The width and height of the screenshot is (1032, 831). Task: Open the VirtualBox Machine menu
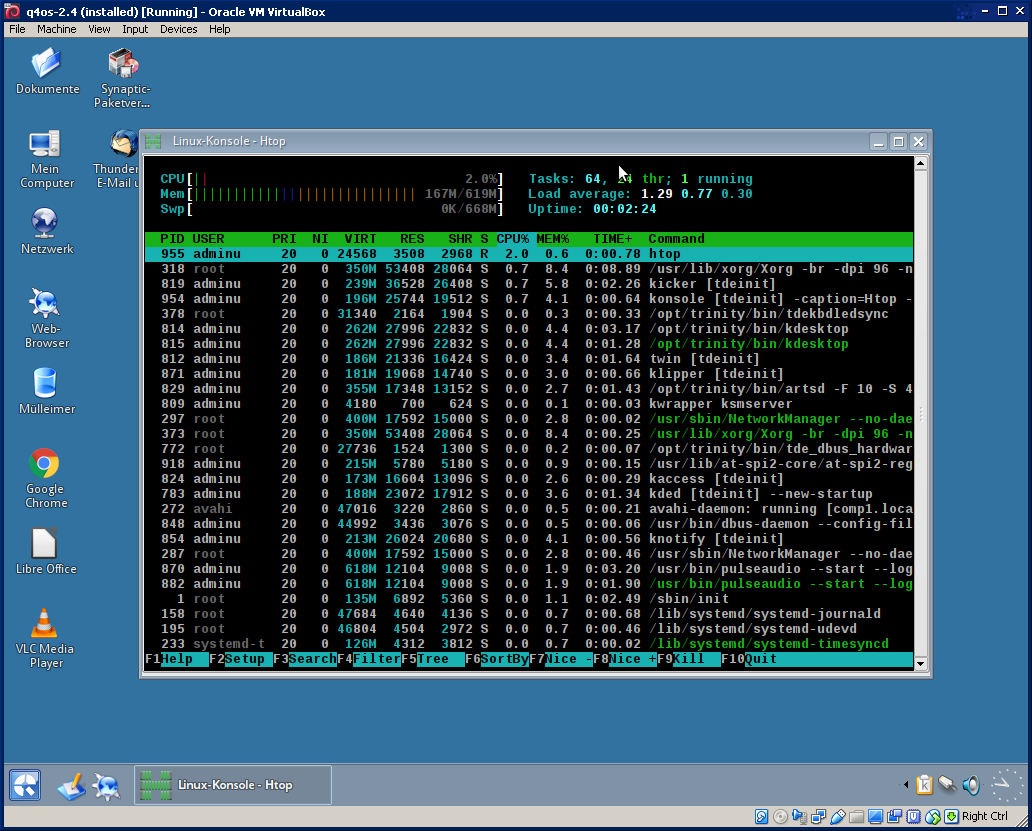[56, 29]
